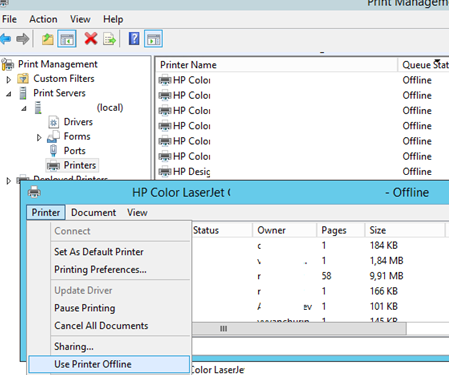This screenshot has width=449, height=375.
Task: Select the Print Servers tree item label
Action: 59,93
